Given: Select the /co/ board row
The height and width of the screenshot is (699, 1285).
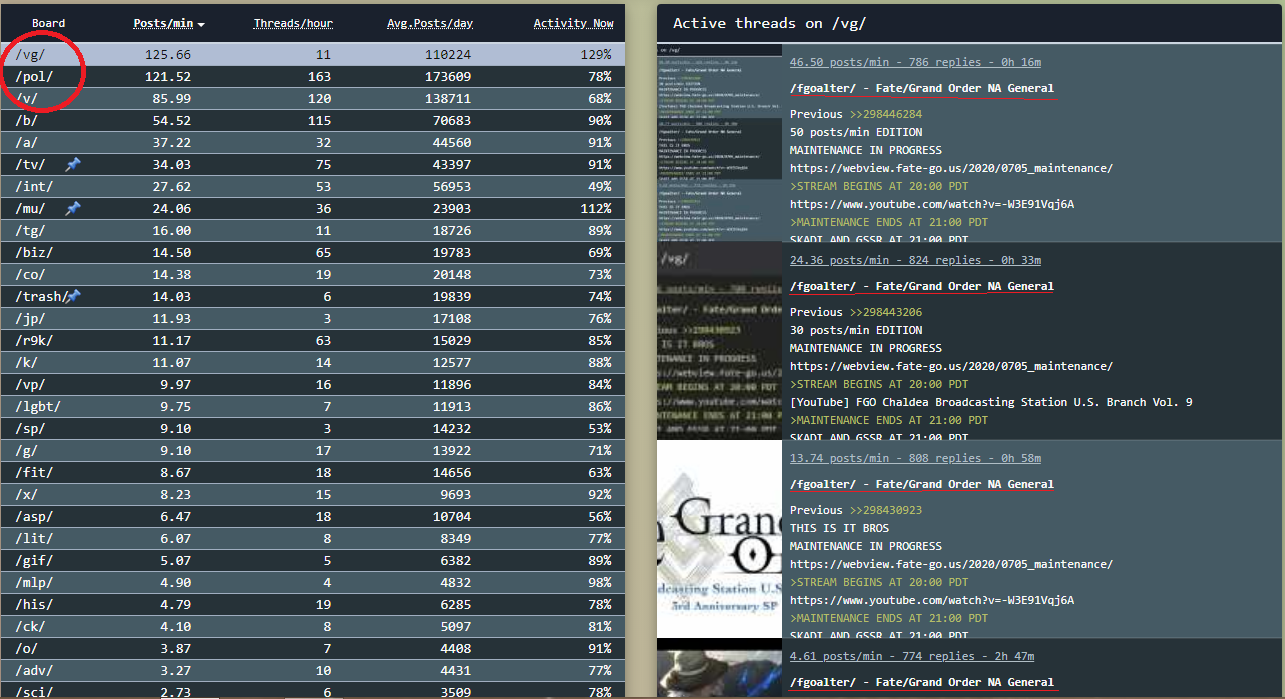Looking at the screenshot, I should (x=314, y=274).
